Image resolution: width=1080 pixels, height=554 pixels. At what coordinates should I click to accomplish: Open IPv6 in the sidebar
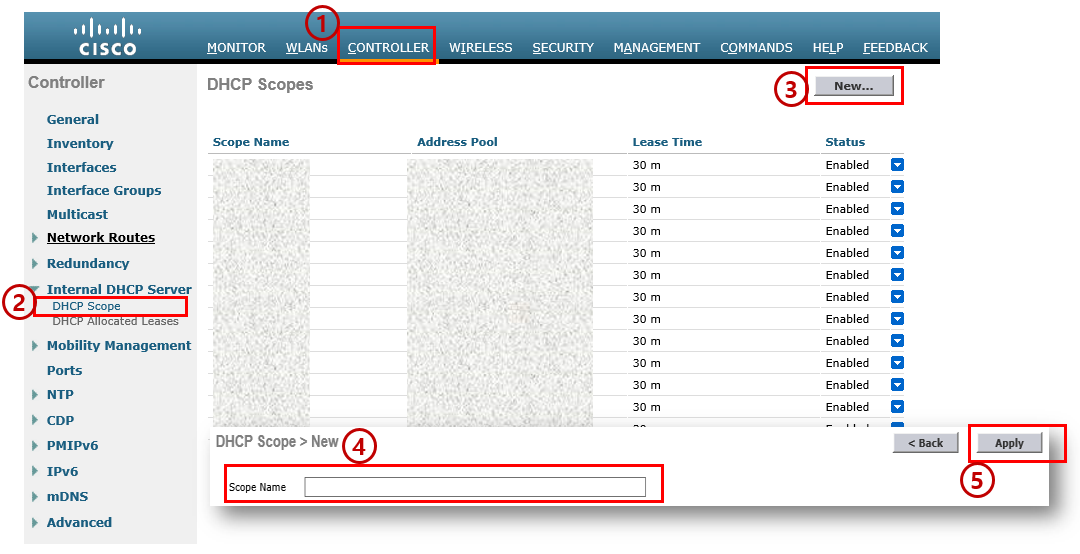(62, 471)
